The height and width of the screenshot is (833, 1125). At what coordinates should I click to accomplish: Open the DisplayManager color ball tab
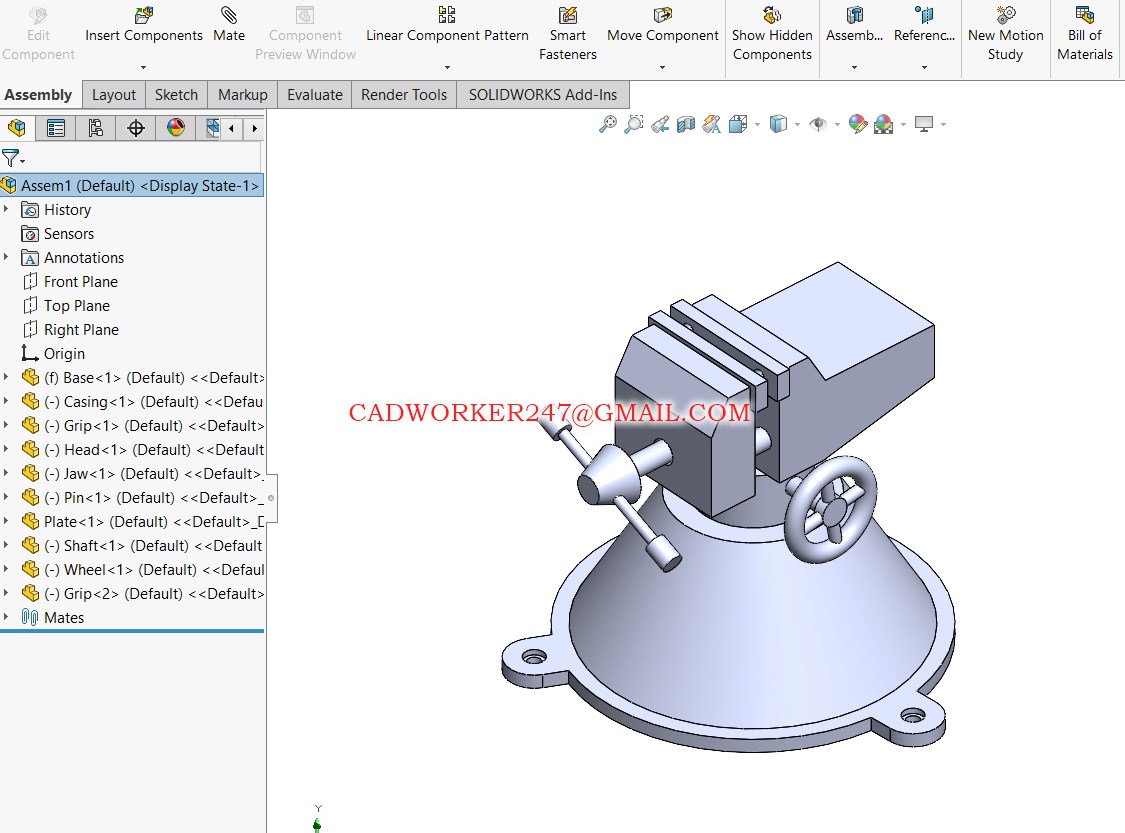[176, 128]
